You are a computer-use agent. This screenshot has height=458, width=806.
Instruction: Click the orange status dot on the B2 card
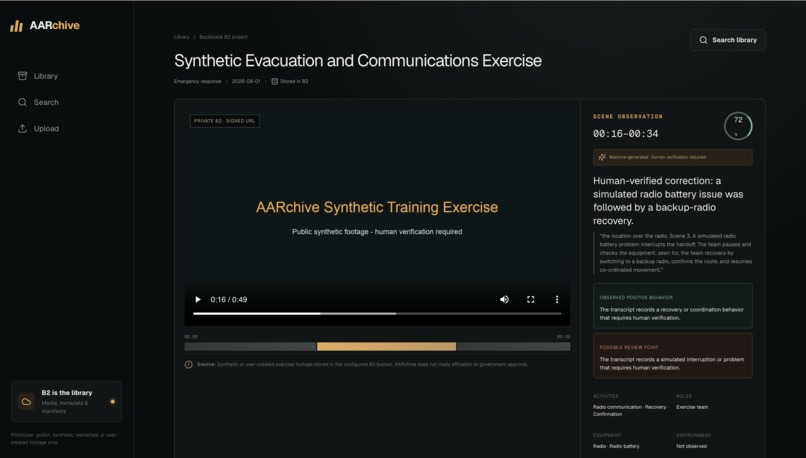coord(113,401)
